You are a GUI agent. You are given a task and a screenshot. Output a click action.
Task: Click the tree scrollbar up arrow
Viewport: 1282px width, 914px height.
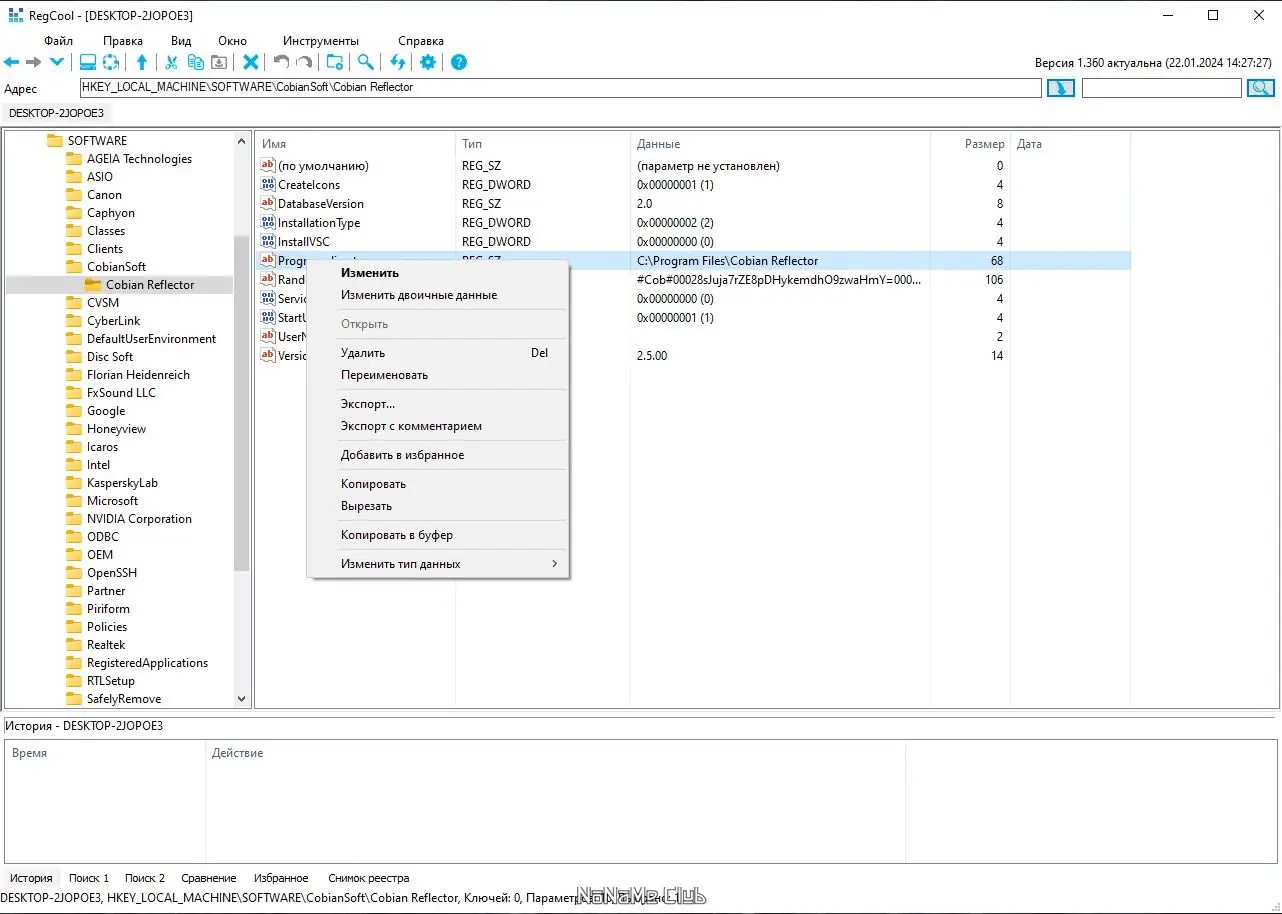[x=241, y=141]
